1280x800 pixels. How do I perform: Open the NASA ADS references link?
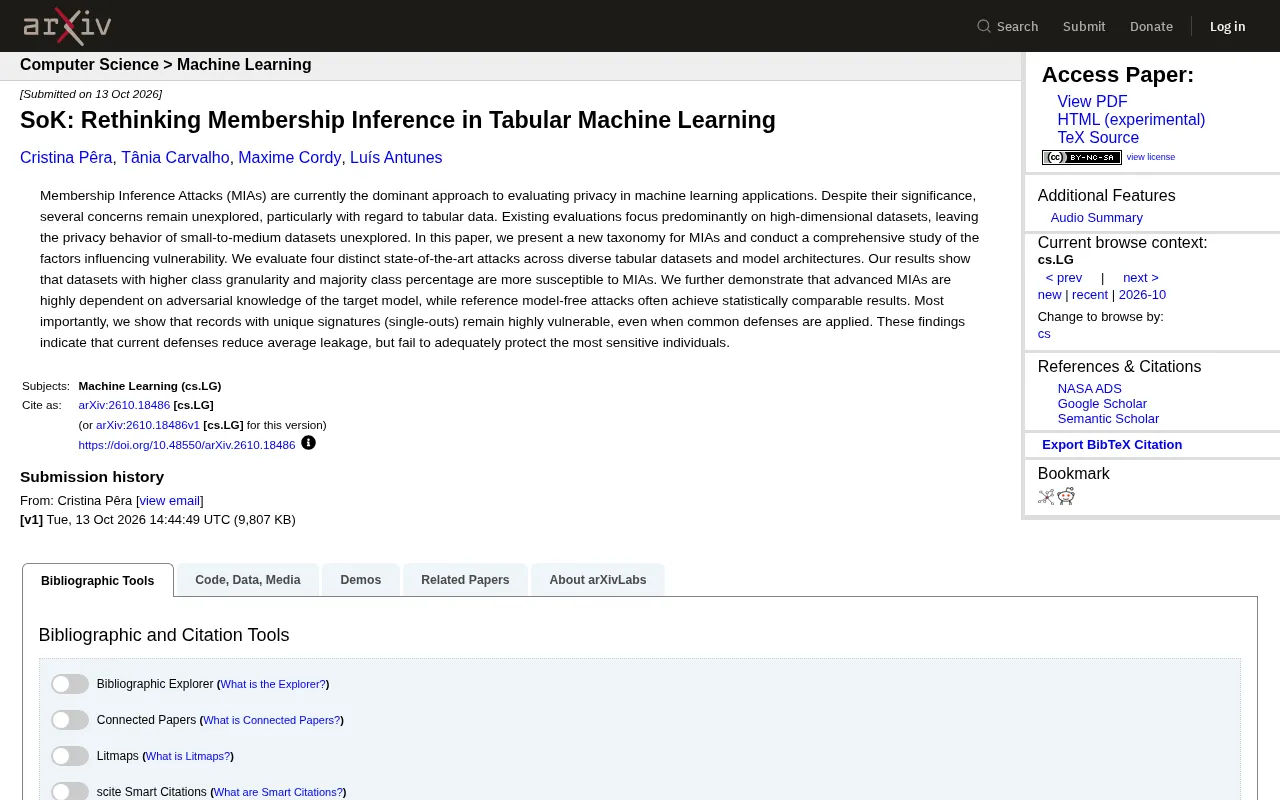click(x=1090, y=389)
